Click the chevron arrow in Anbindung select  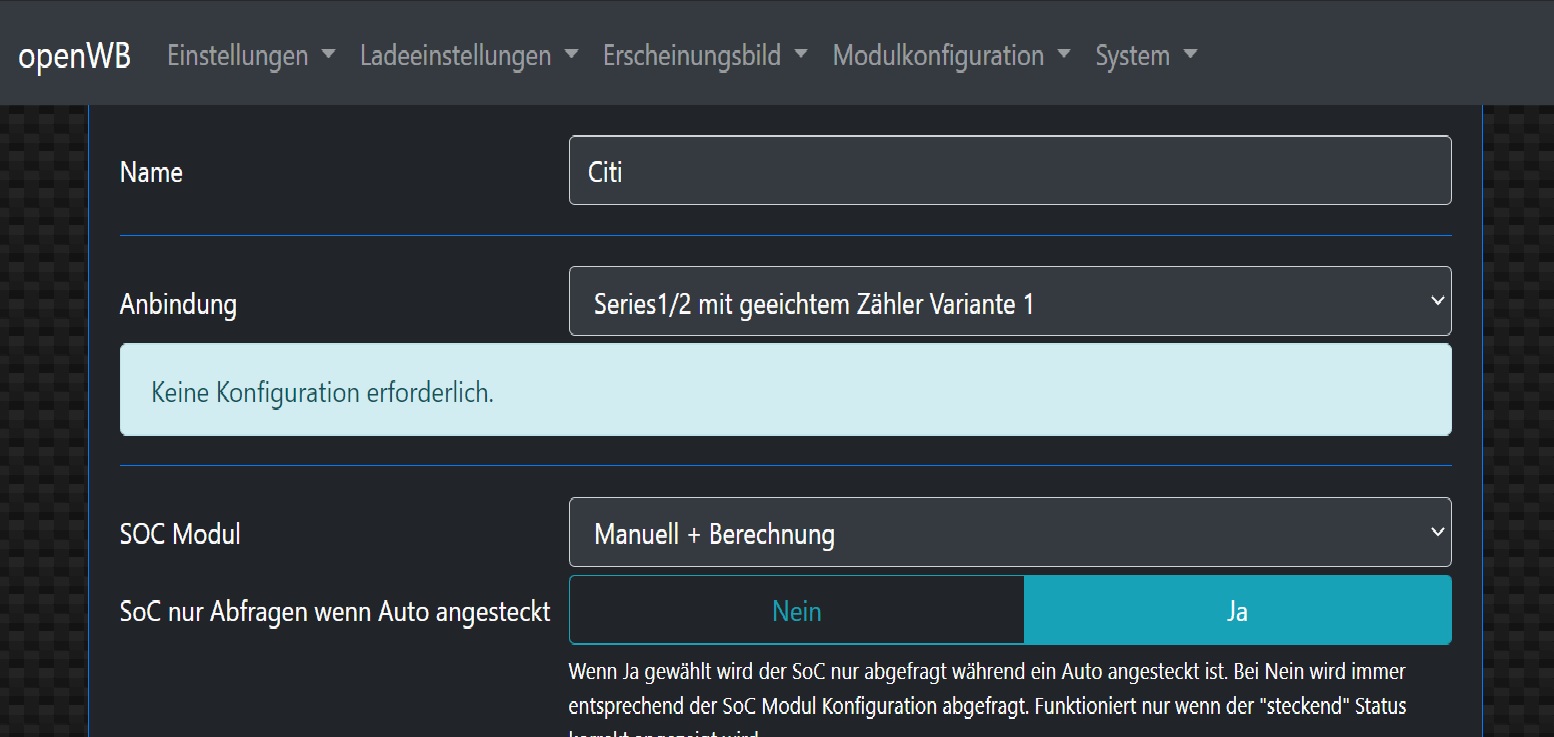tap(1437, 301)
